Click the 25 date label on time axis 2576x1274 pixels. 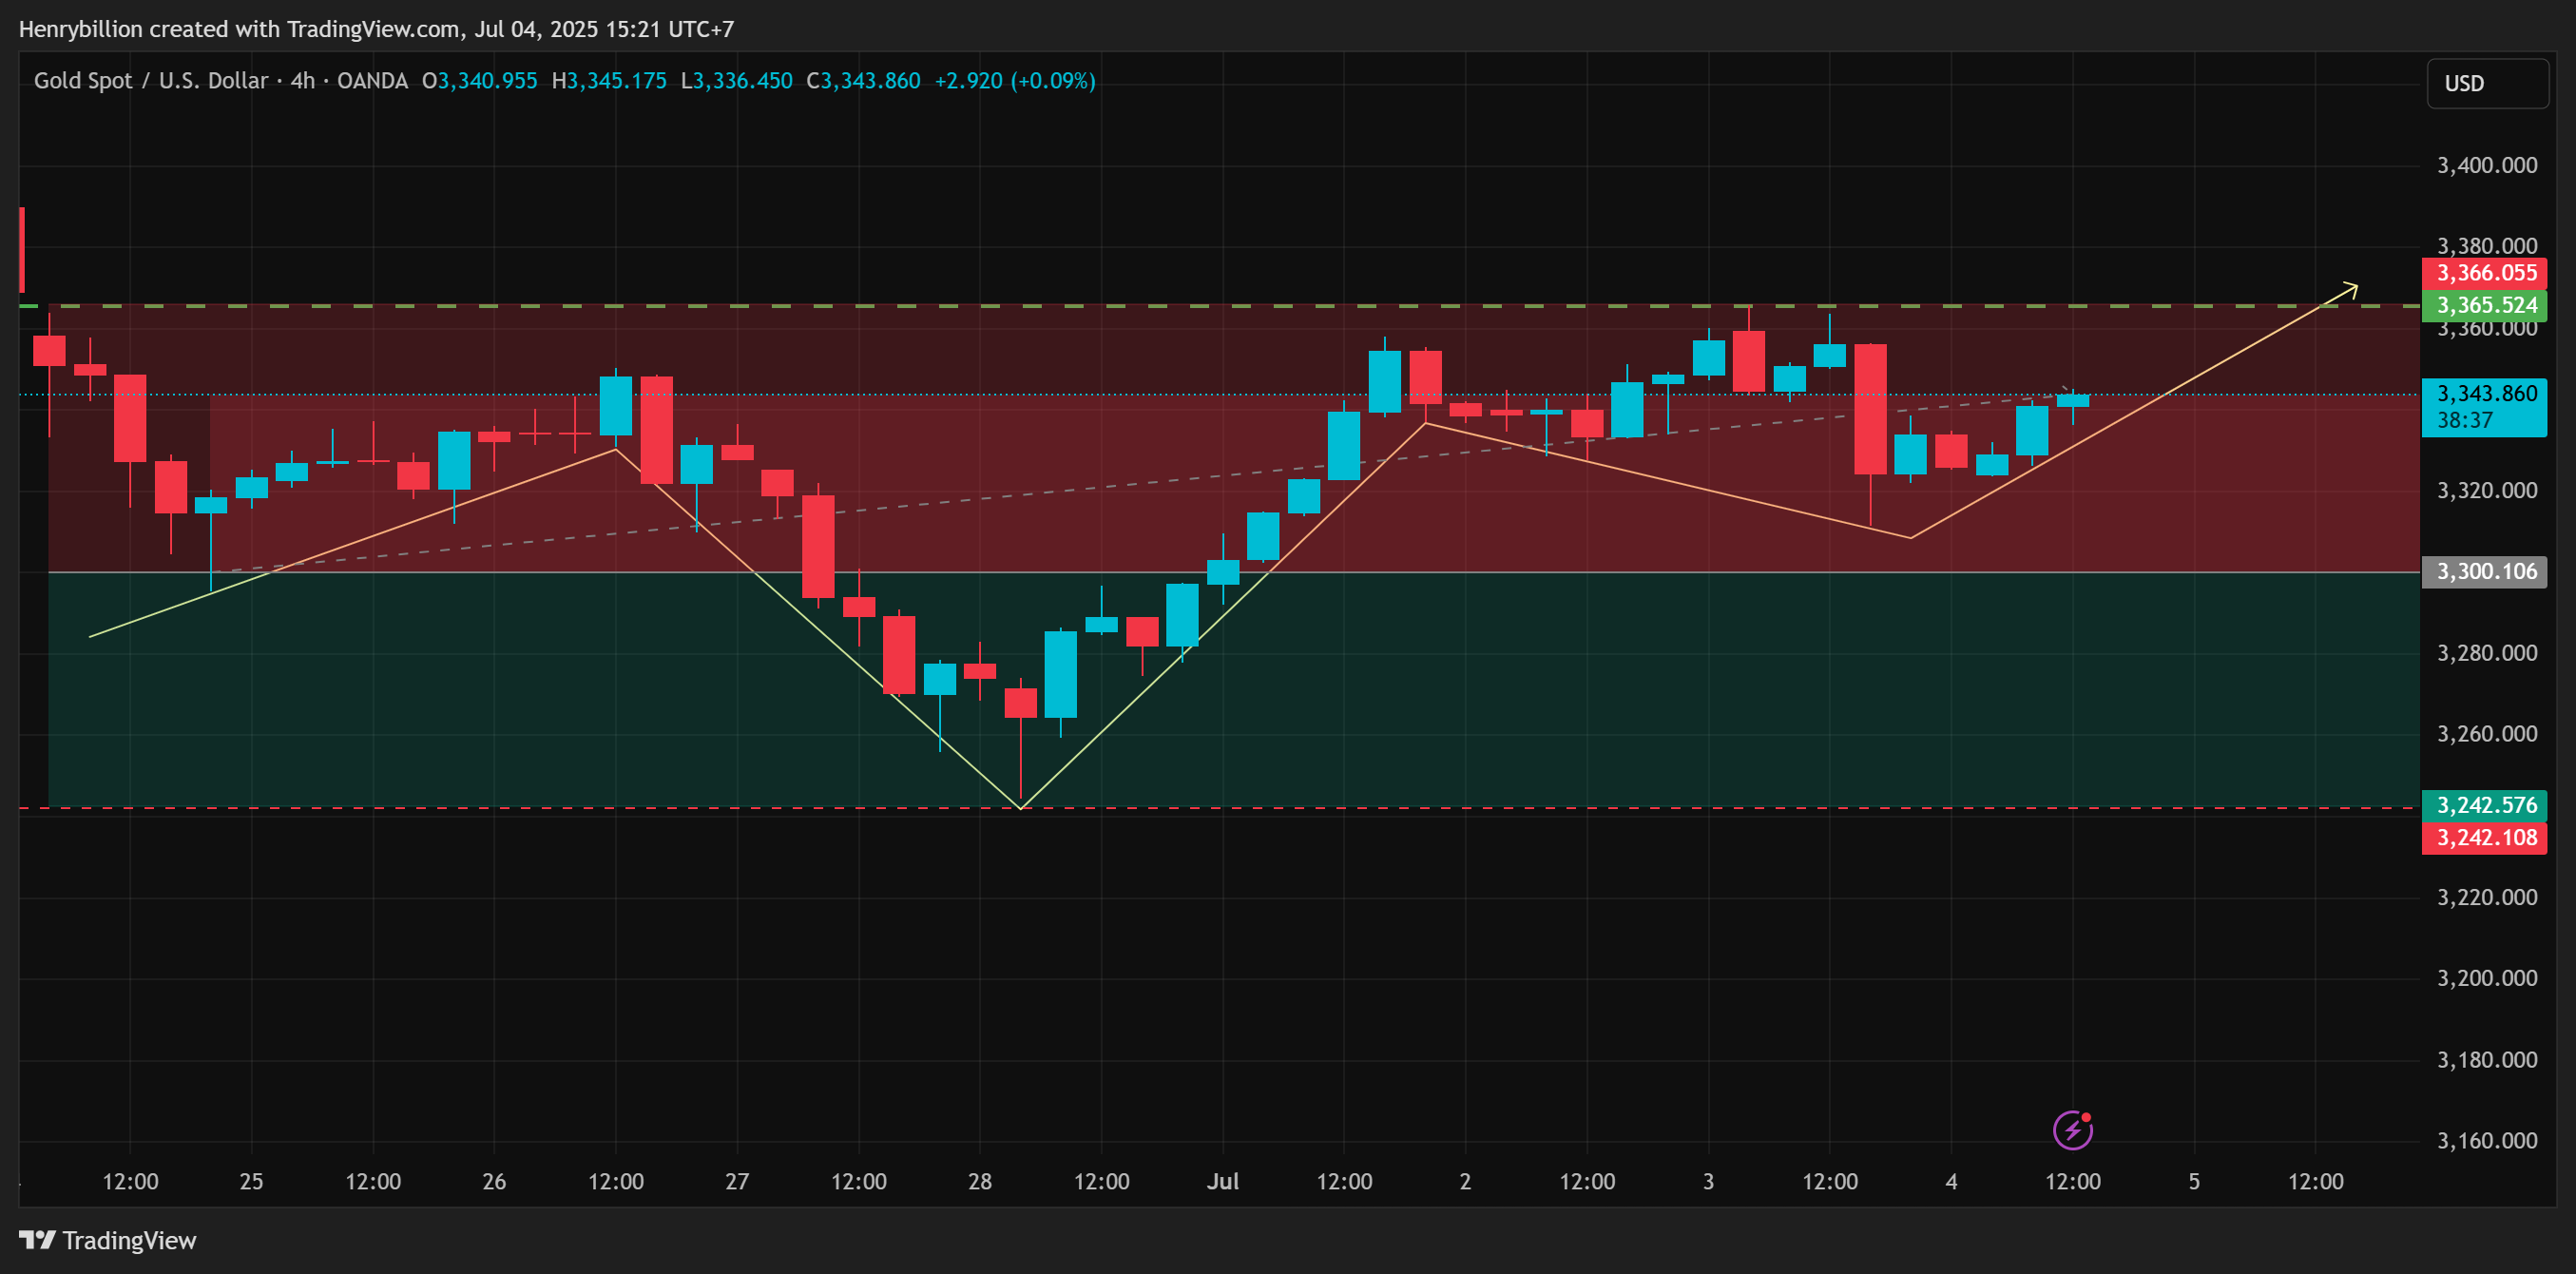coord(251,1181)
